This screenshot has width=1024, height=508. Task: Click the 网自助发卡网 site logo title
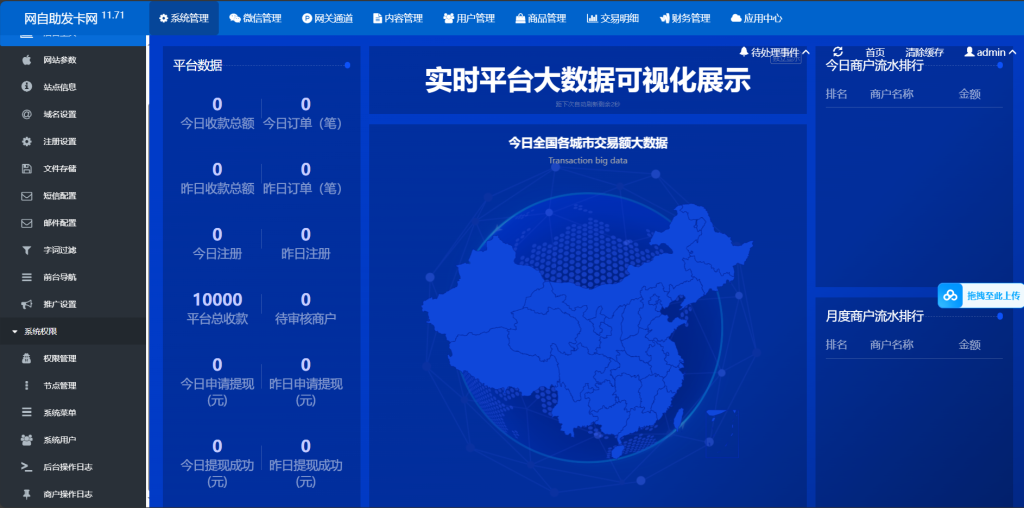(61, 18)
